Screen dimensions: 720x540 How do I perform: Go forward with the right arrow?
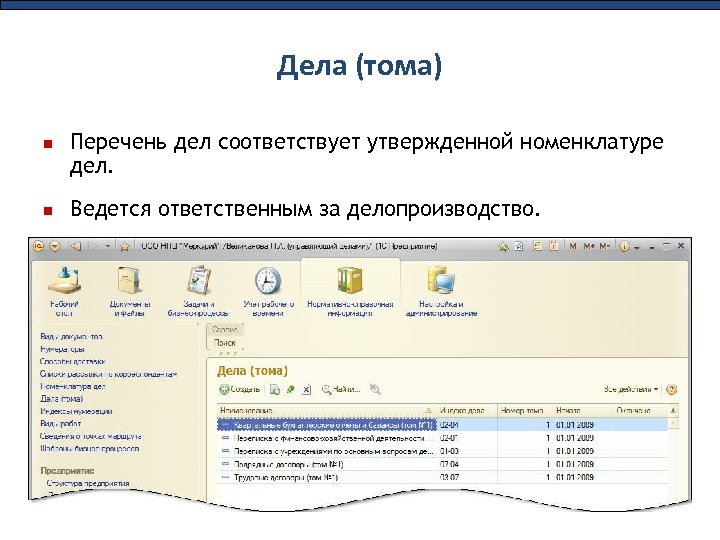(93, 247)
